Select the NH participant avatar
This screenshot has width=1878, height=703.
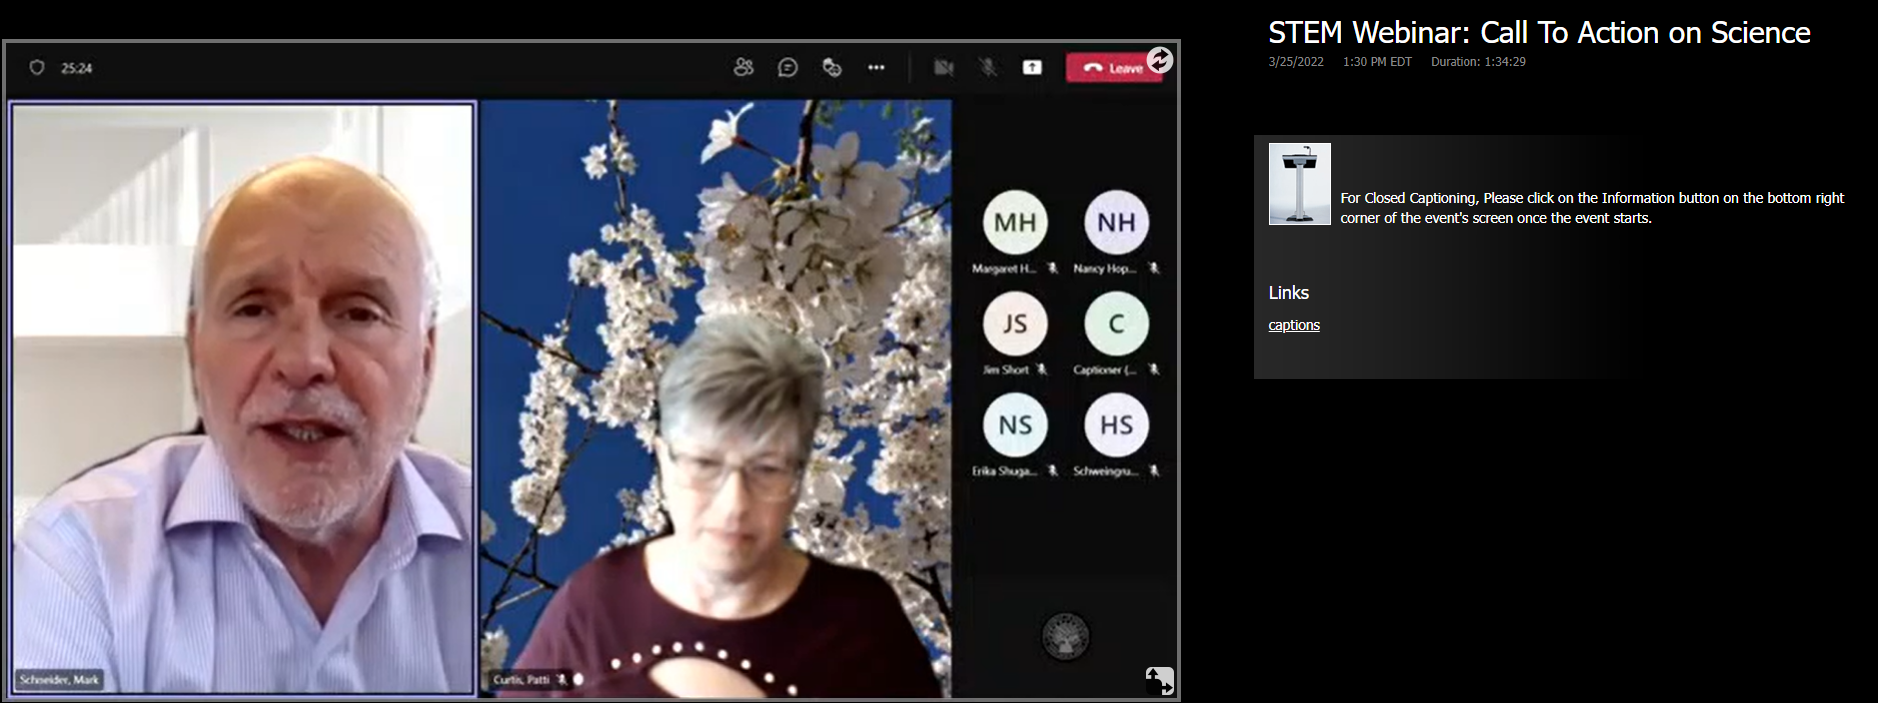[1116, 222]
